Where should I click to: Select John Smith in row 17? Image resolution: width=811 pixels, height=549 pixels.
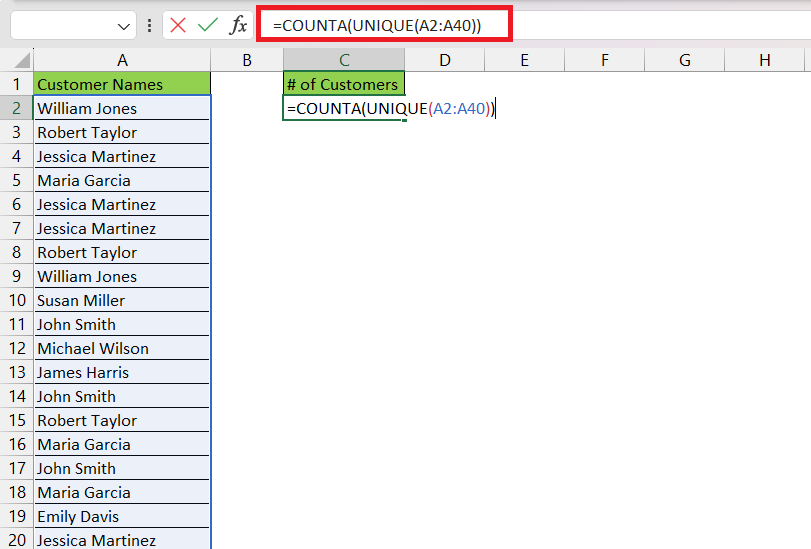tap(122, 468)
